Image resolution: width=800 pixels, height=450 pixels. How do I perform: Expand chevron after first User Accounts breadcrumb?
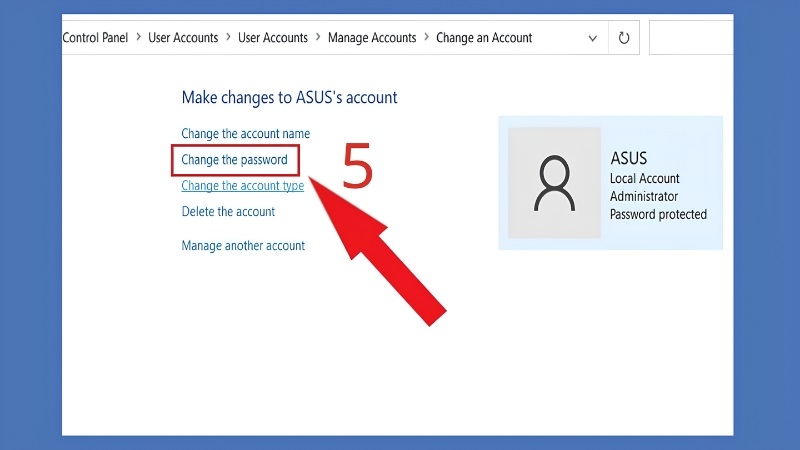pos(228,37)
